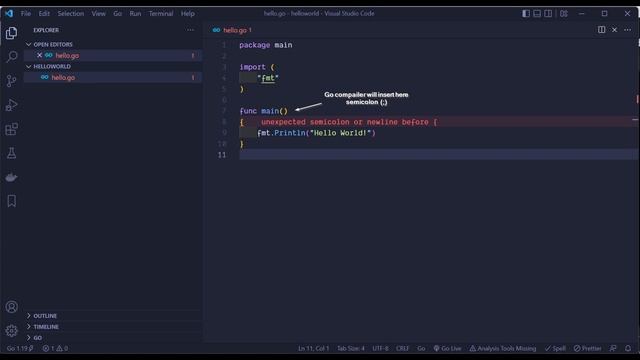The height and width of the screenshot is (360, 640).
Task: Toggle primary side bar layout
Action: [x=526, y=13]
